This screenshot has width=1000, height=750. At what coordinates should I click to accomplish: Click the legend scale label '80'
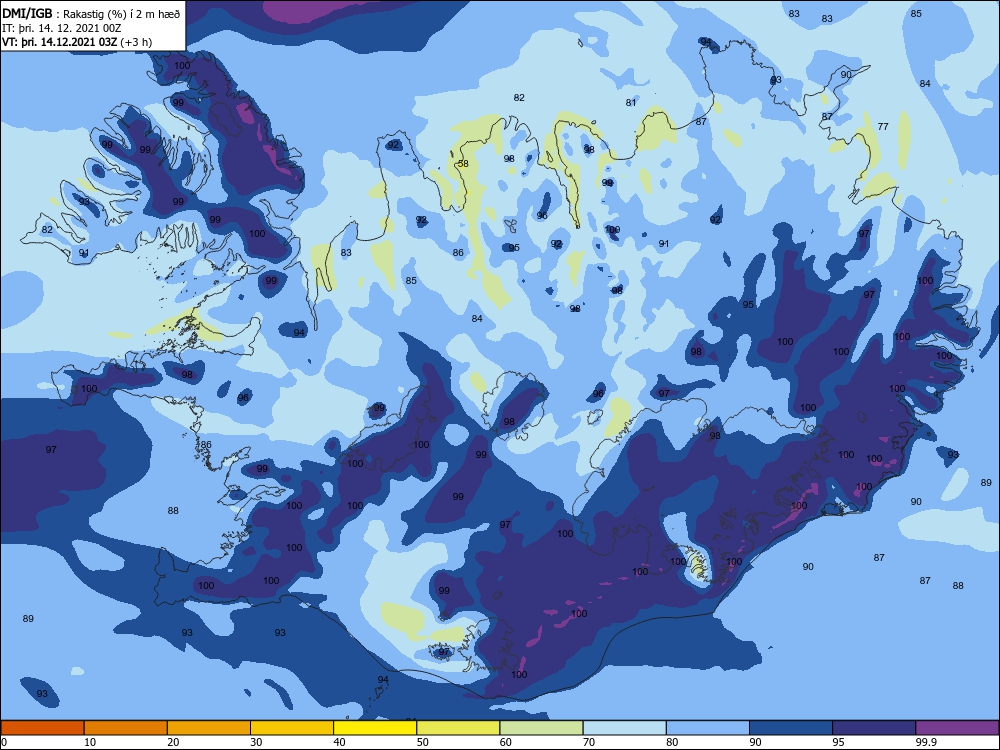pos(672,742)
